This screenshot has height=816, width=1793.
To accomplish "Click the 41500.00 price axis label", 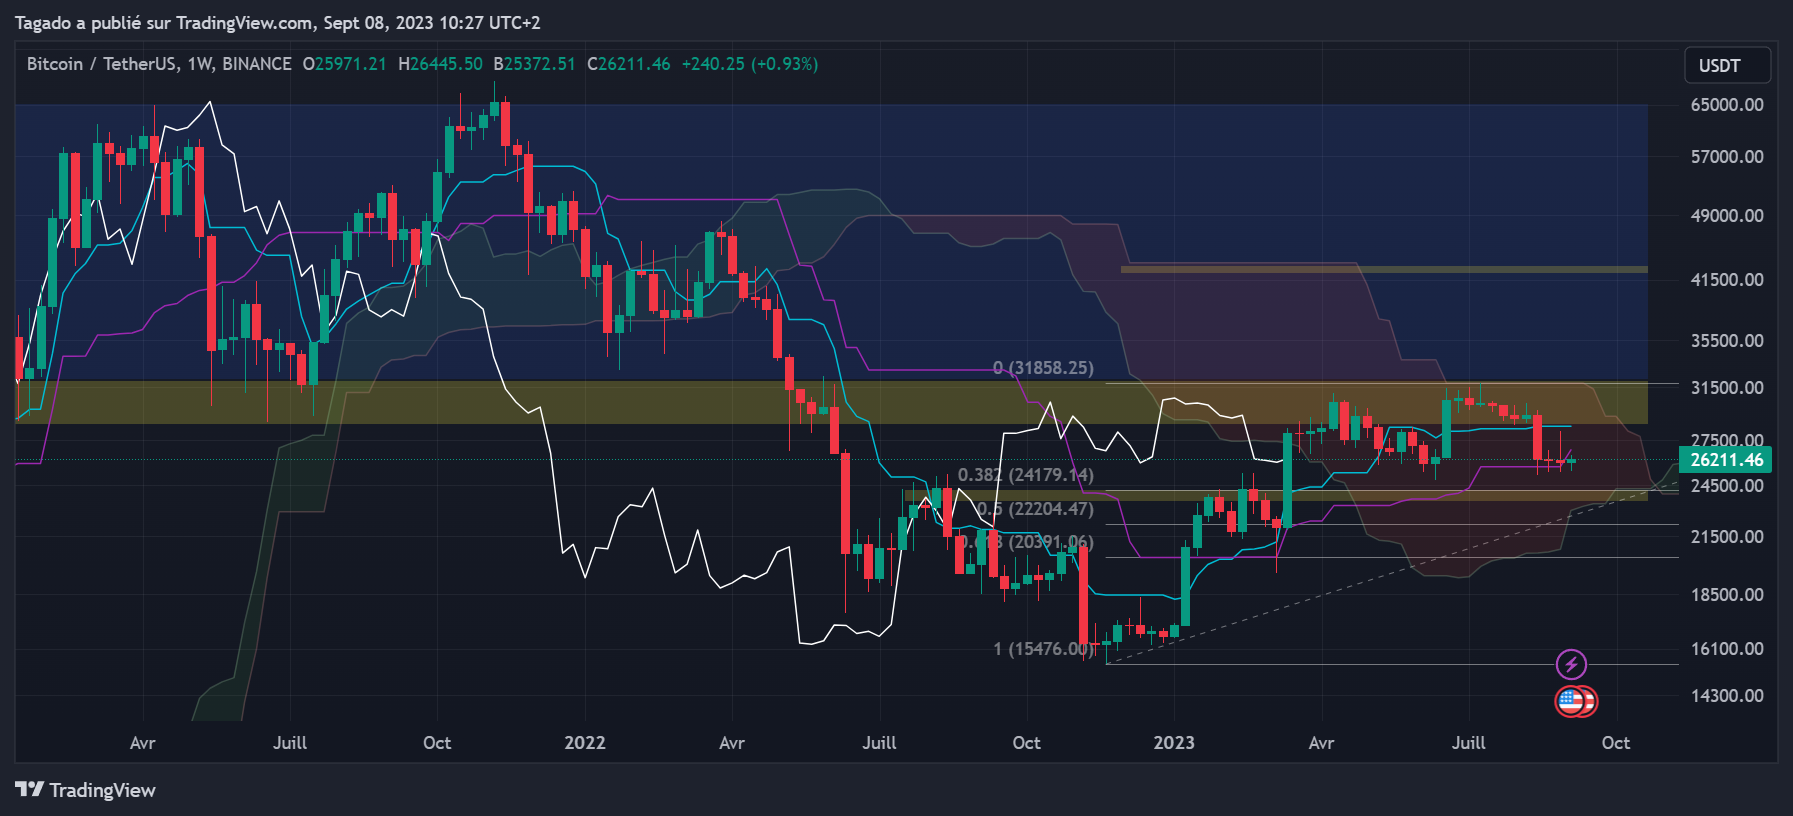I will [x=1727, y=280].
